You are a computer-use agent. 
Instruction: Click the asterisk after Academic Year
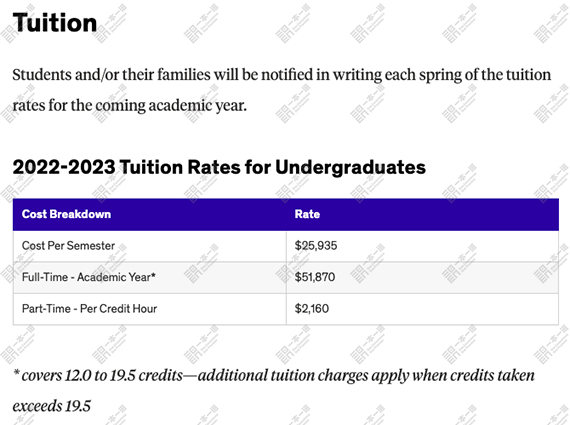click(x=153, y=275)
